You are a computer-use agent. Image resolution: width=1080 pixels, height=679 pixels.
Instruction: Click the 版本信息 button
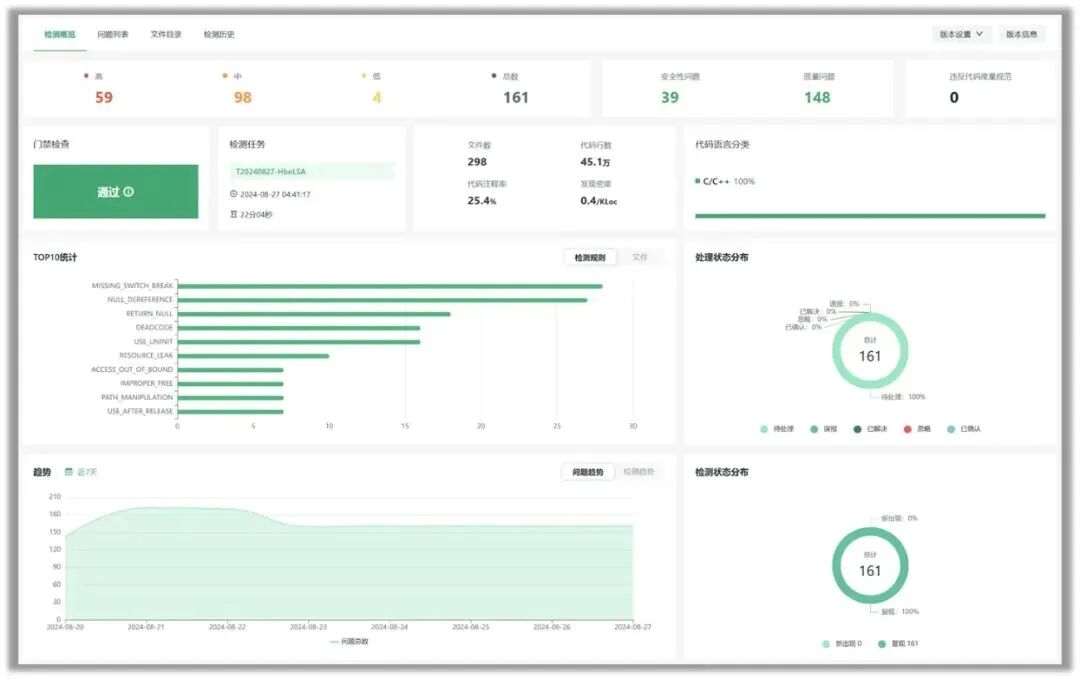coord(1021,34)
